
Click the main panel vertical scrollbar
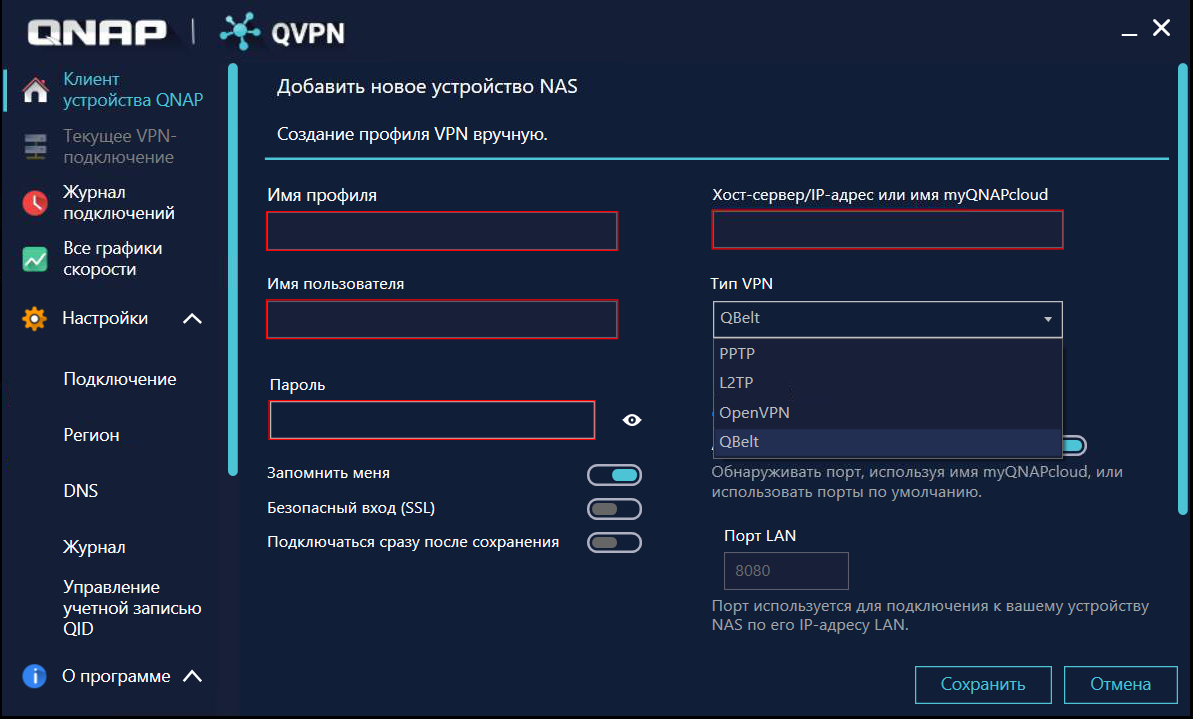(1182, 289)
